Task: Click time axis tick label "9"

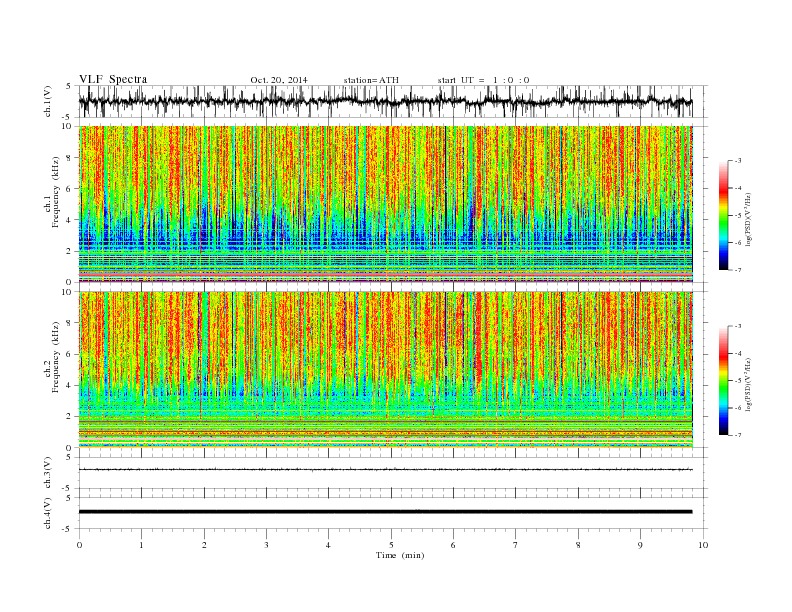Action: pyautogui.click(x=640, y=545)
